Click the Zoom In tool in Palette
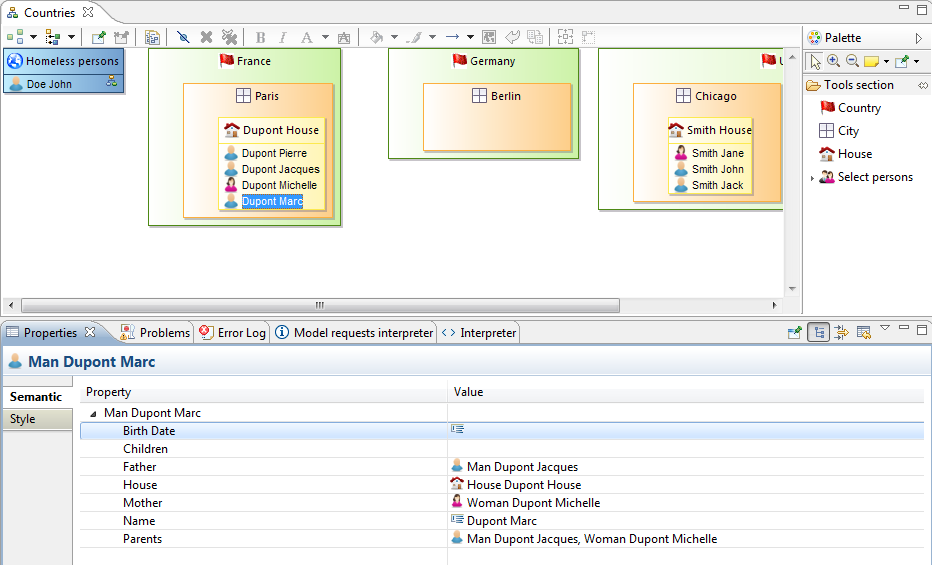This screenshot has width=932, height=565. 834,61
